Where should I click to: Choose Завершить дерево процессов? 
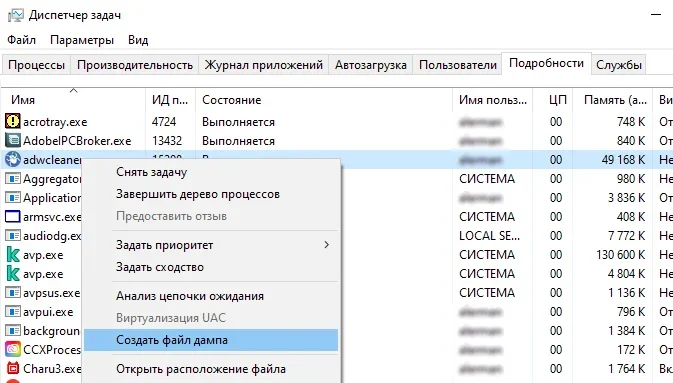pos(211,194)
